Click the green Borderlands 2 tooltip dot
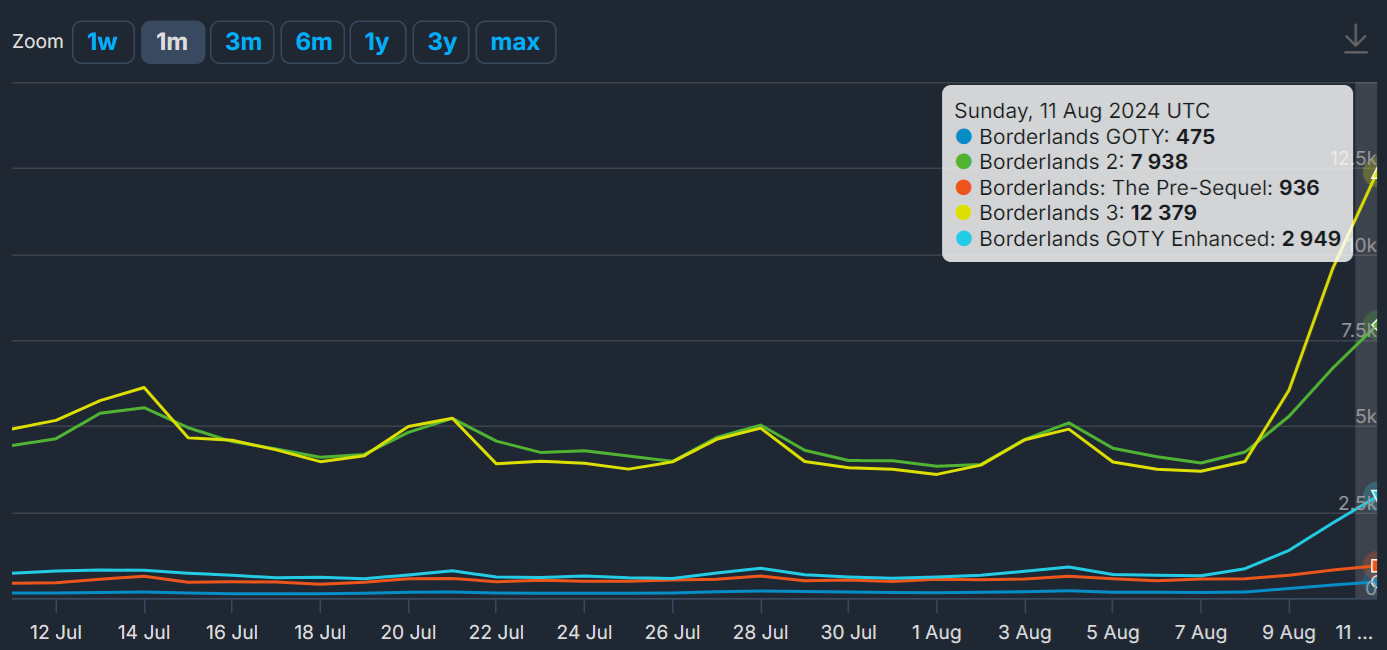The width and height of the screenshot is (1387, 650). (x=964, y=162)
